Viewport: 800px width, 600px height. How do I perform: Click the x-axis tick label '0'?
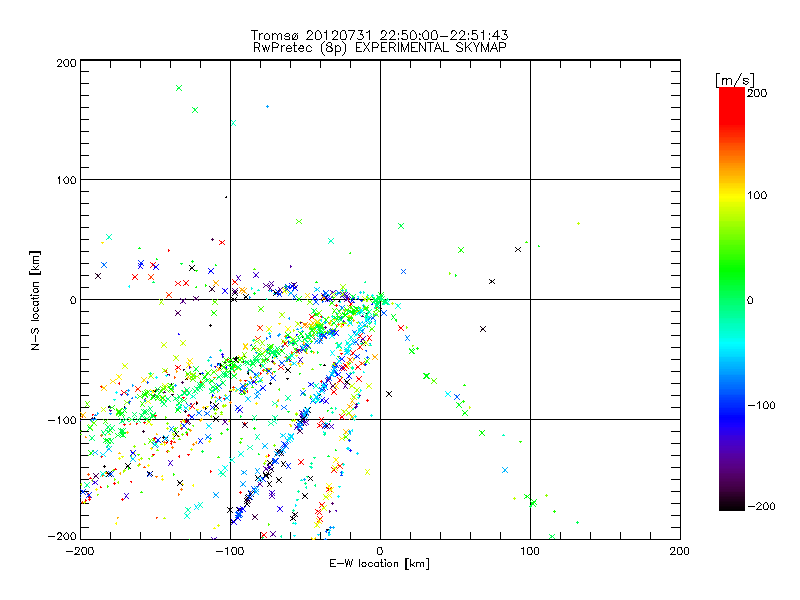click(380, 551)
